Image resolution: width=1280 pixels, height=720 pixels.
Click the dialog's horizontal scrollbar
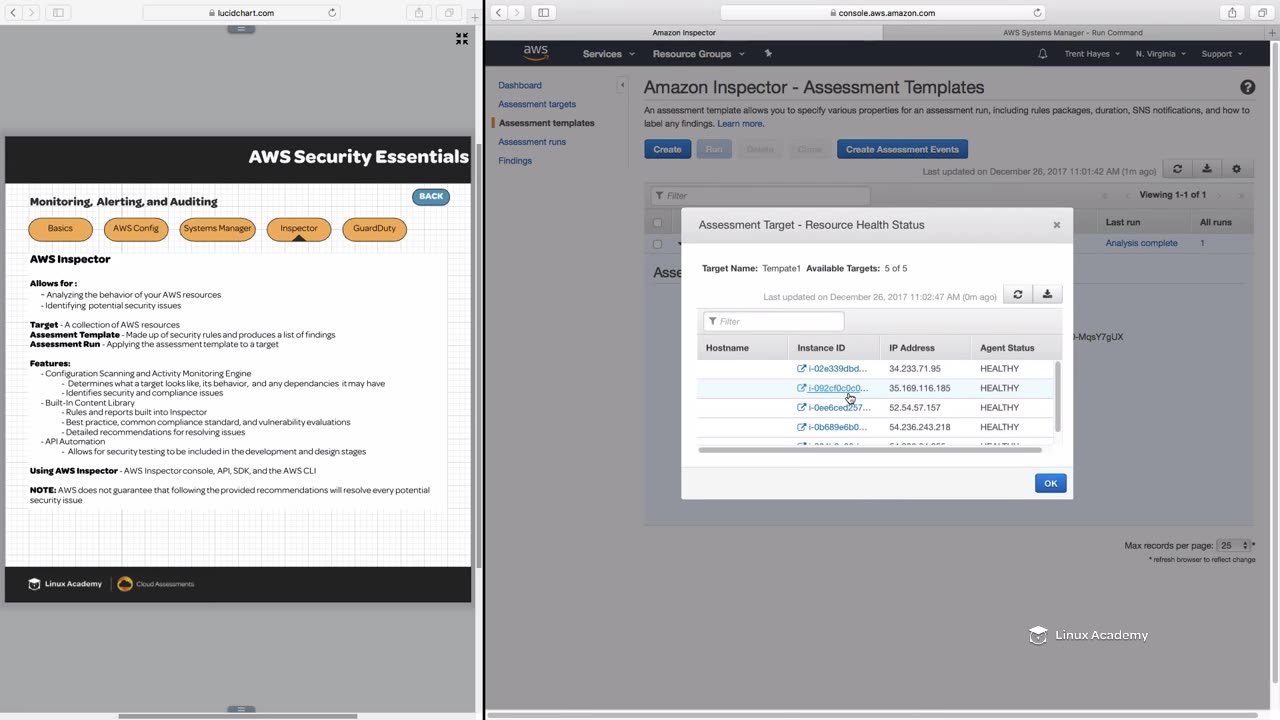(870, 450)
